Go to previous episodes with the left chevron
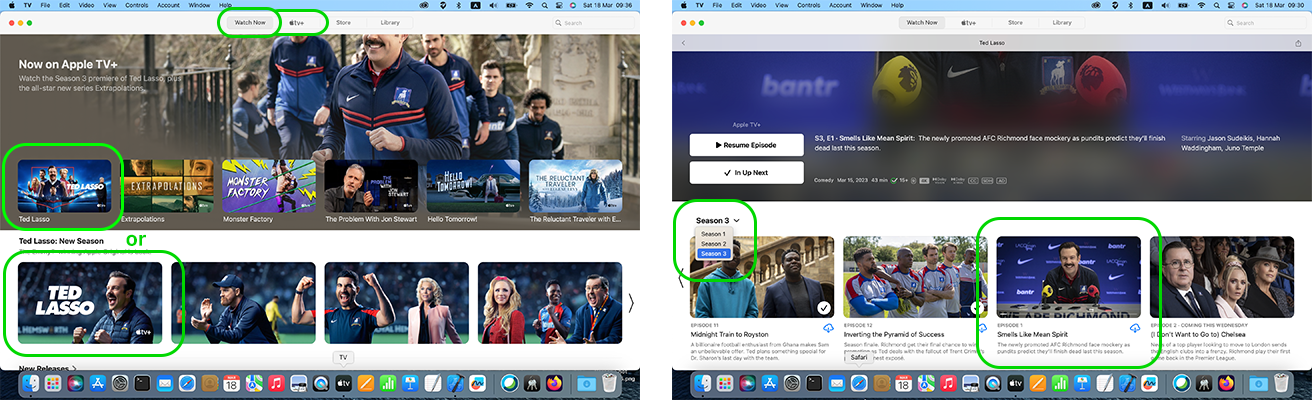The height and width of the screenshot is (400, 1312). pos(681,277)
